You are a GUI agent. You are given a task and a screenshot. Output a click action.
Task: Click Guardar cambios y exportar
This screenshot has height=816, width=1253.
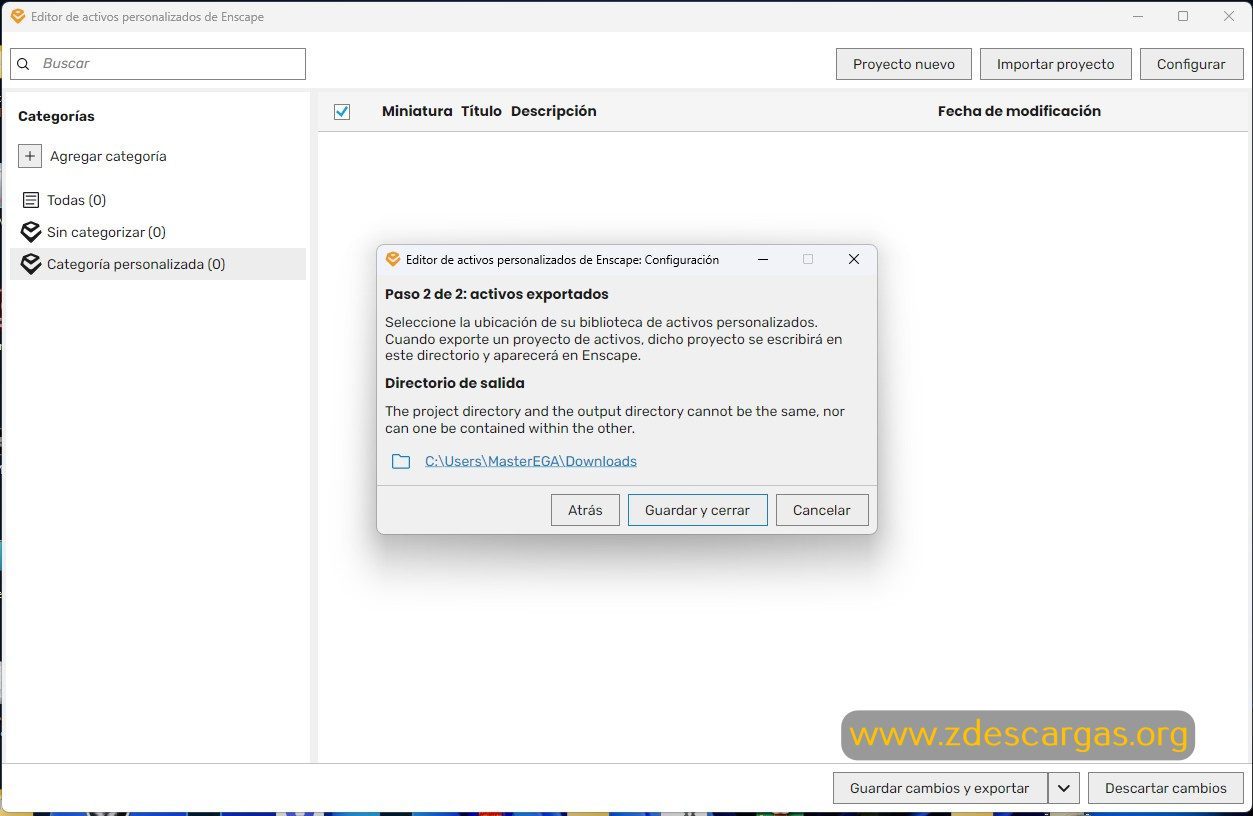pos(940,788)
